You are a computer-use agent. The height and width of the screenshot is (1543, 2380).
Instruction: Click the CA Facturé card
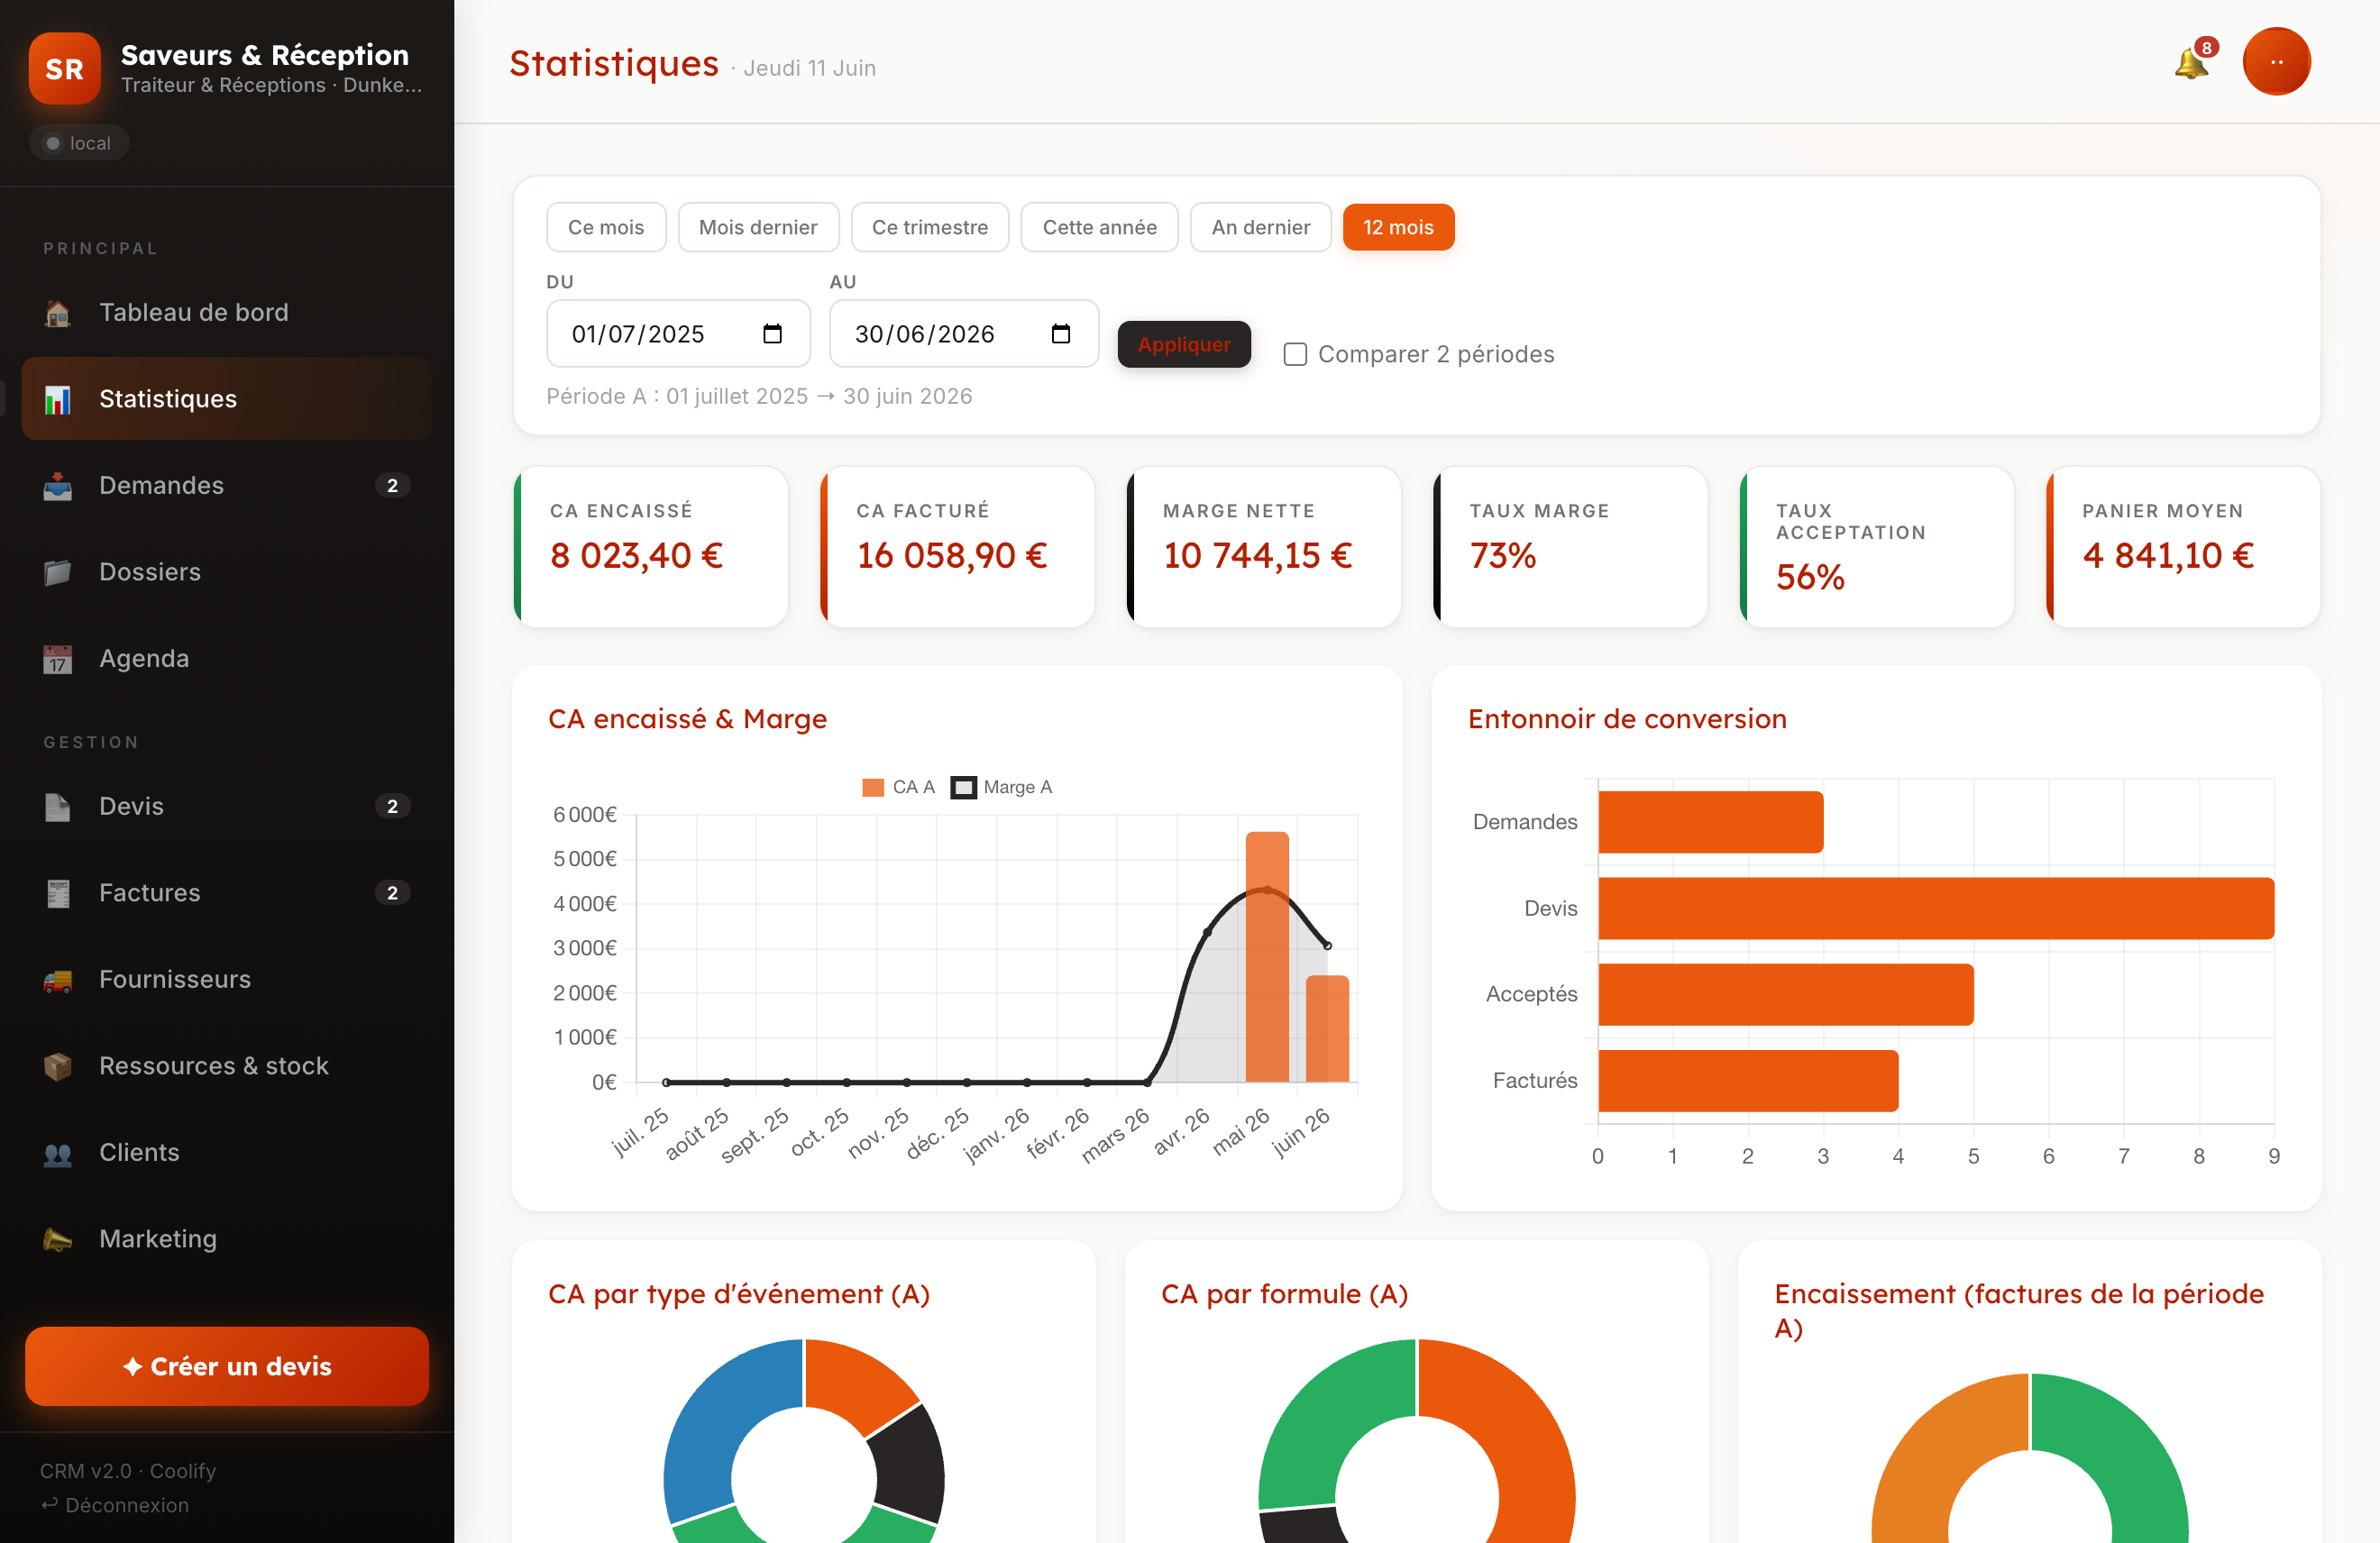957,547
